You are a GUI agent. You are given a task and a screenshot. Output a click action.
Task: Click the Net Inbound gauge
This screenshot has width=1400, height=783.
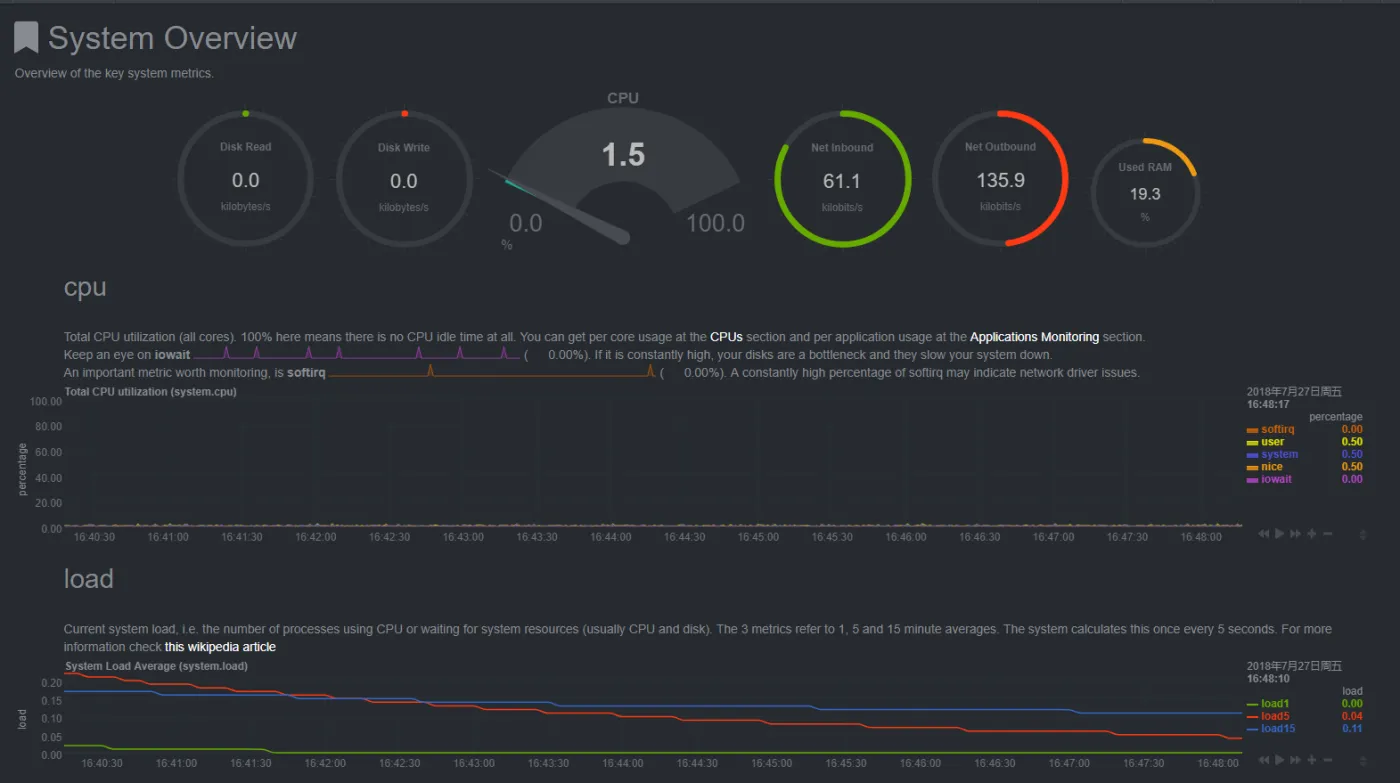[842, 179]
